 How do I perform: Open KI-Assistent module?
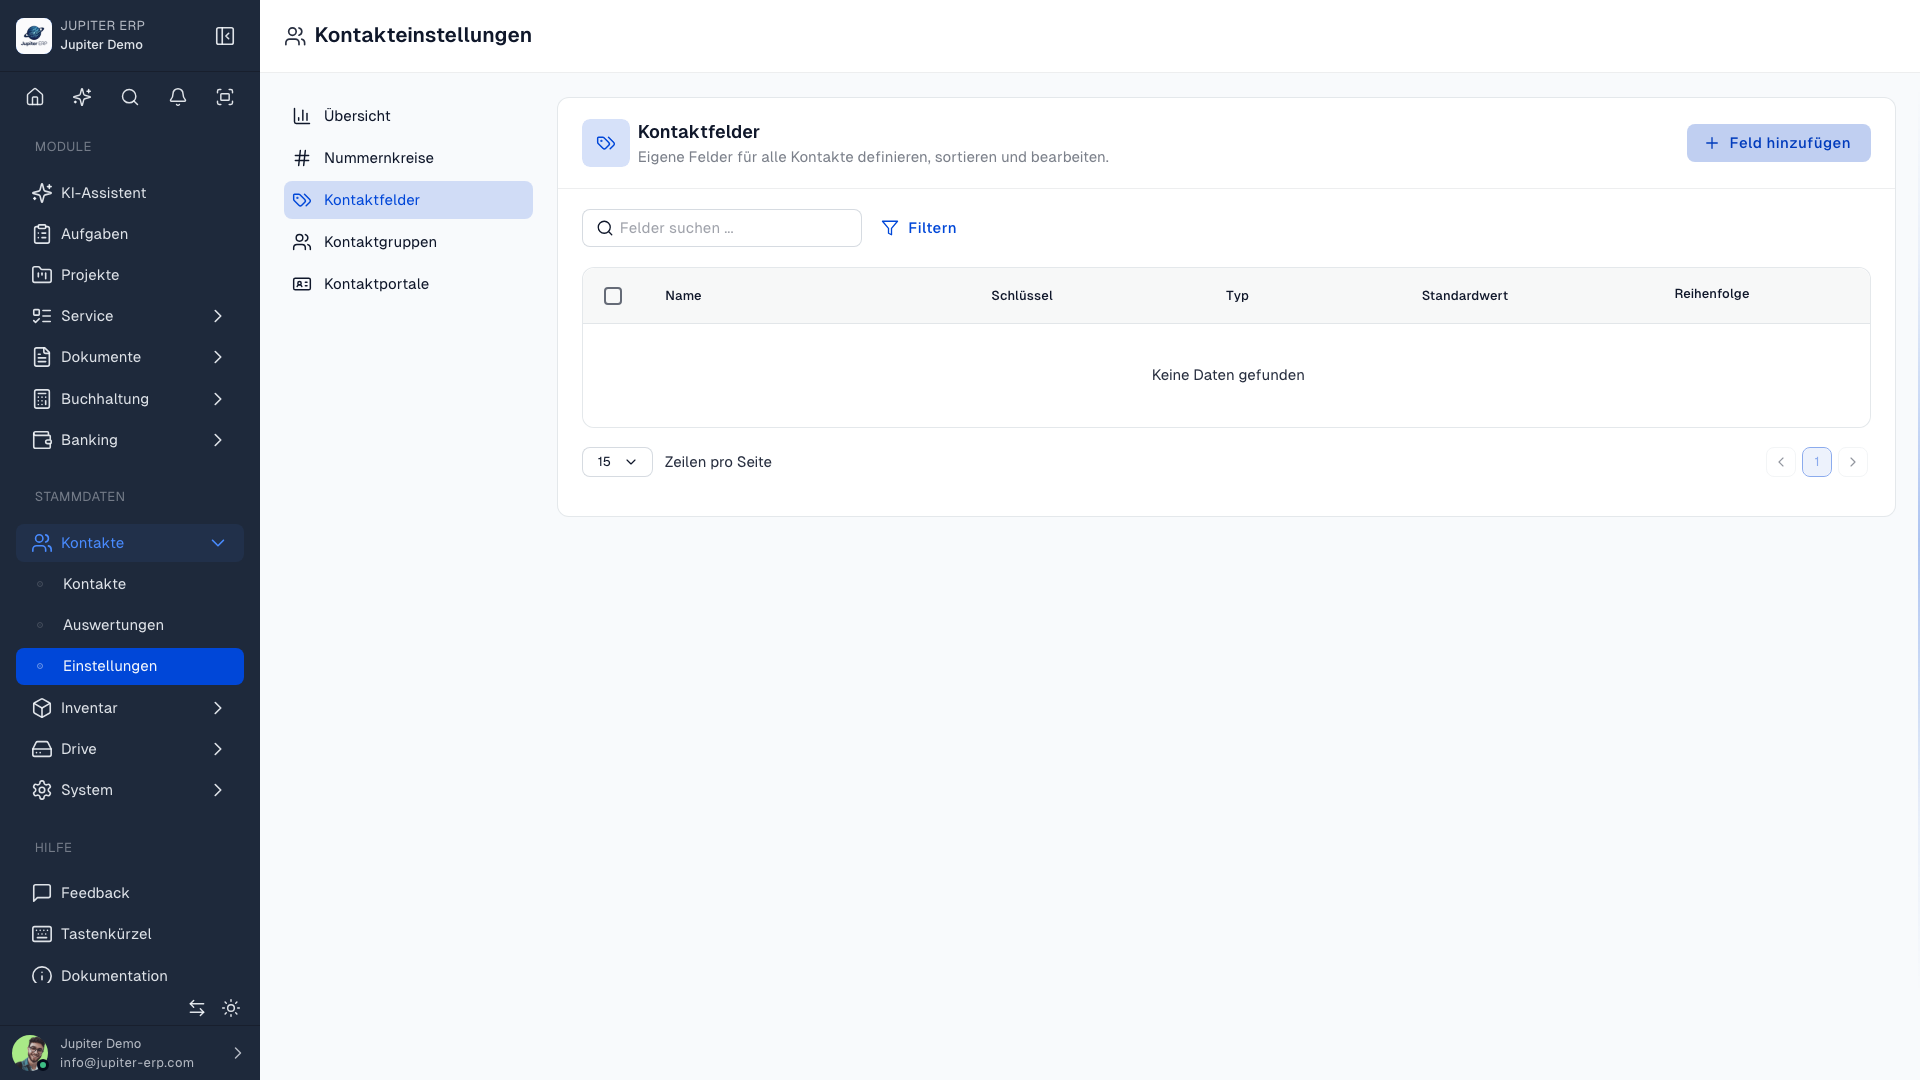(x=130, y=193)
